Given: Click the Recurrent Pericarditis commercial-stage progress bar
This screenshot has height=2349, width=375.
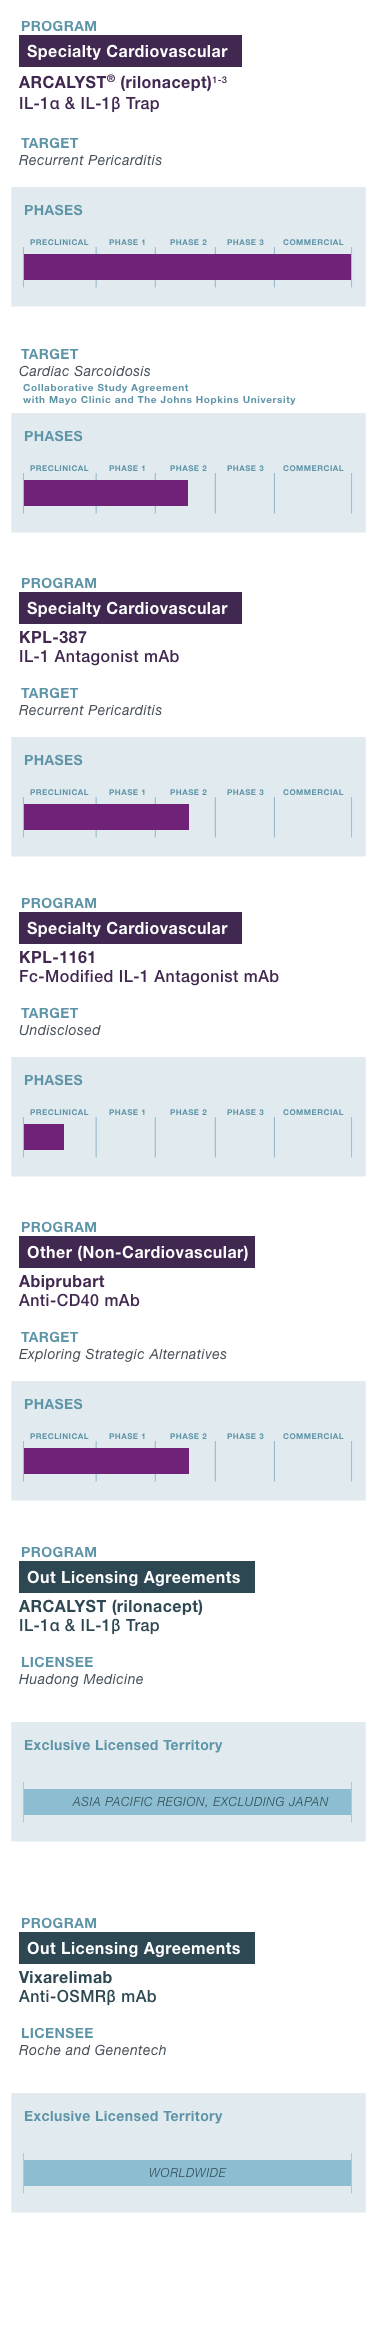Looking at the screenshot, I should click(187, 267).
